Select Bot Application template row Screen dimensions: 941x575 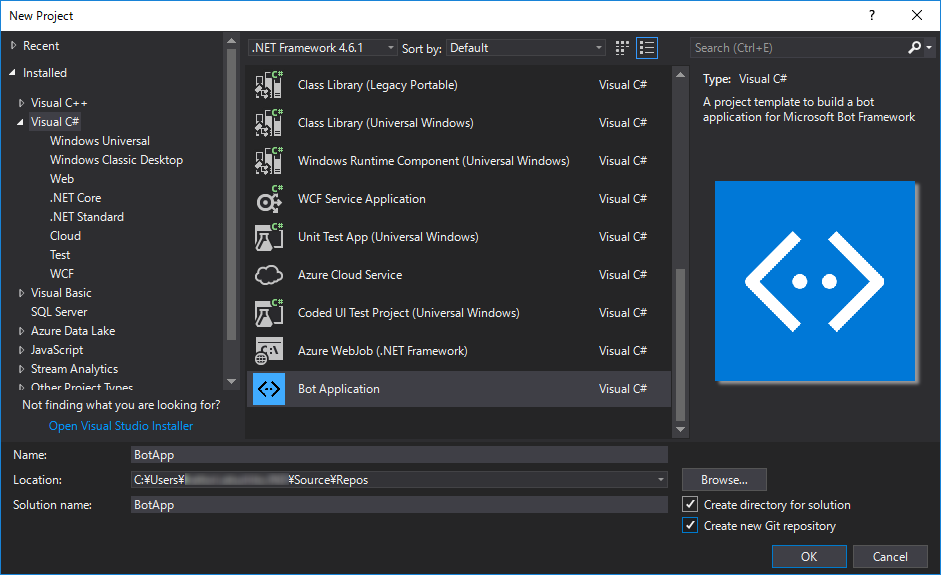458,389
